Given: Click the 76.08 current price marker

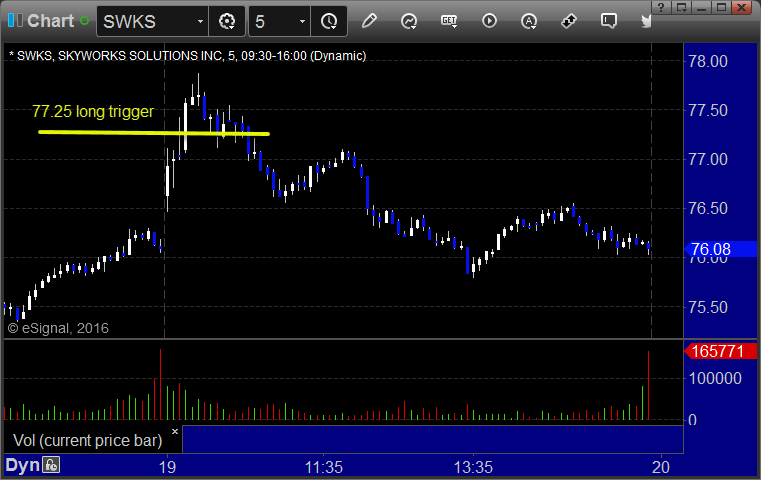Looking at the screenshot, I should [720, 249].
